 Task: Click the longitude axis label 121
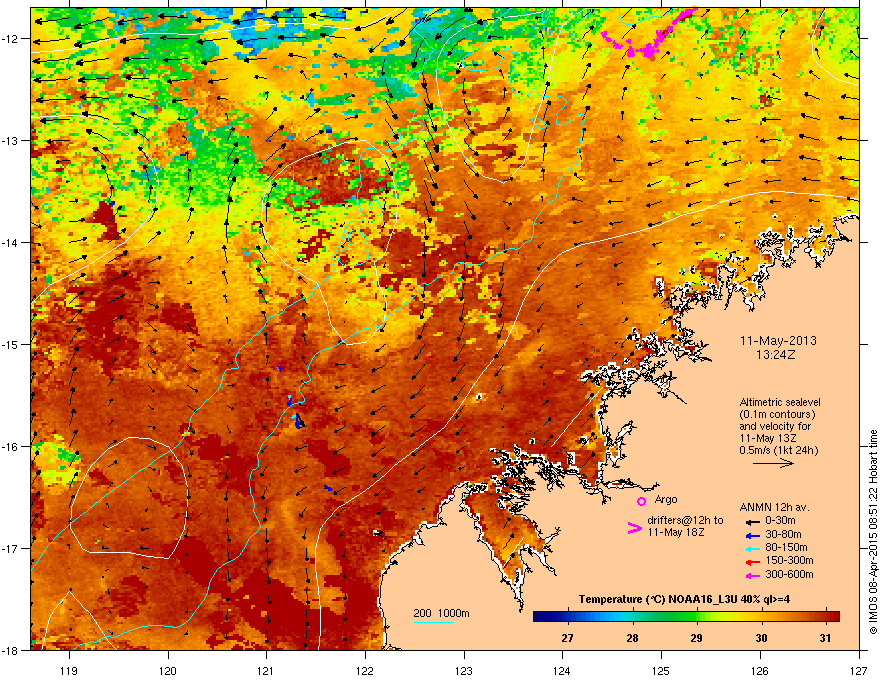(266, 670)
